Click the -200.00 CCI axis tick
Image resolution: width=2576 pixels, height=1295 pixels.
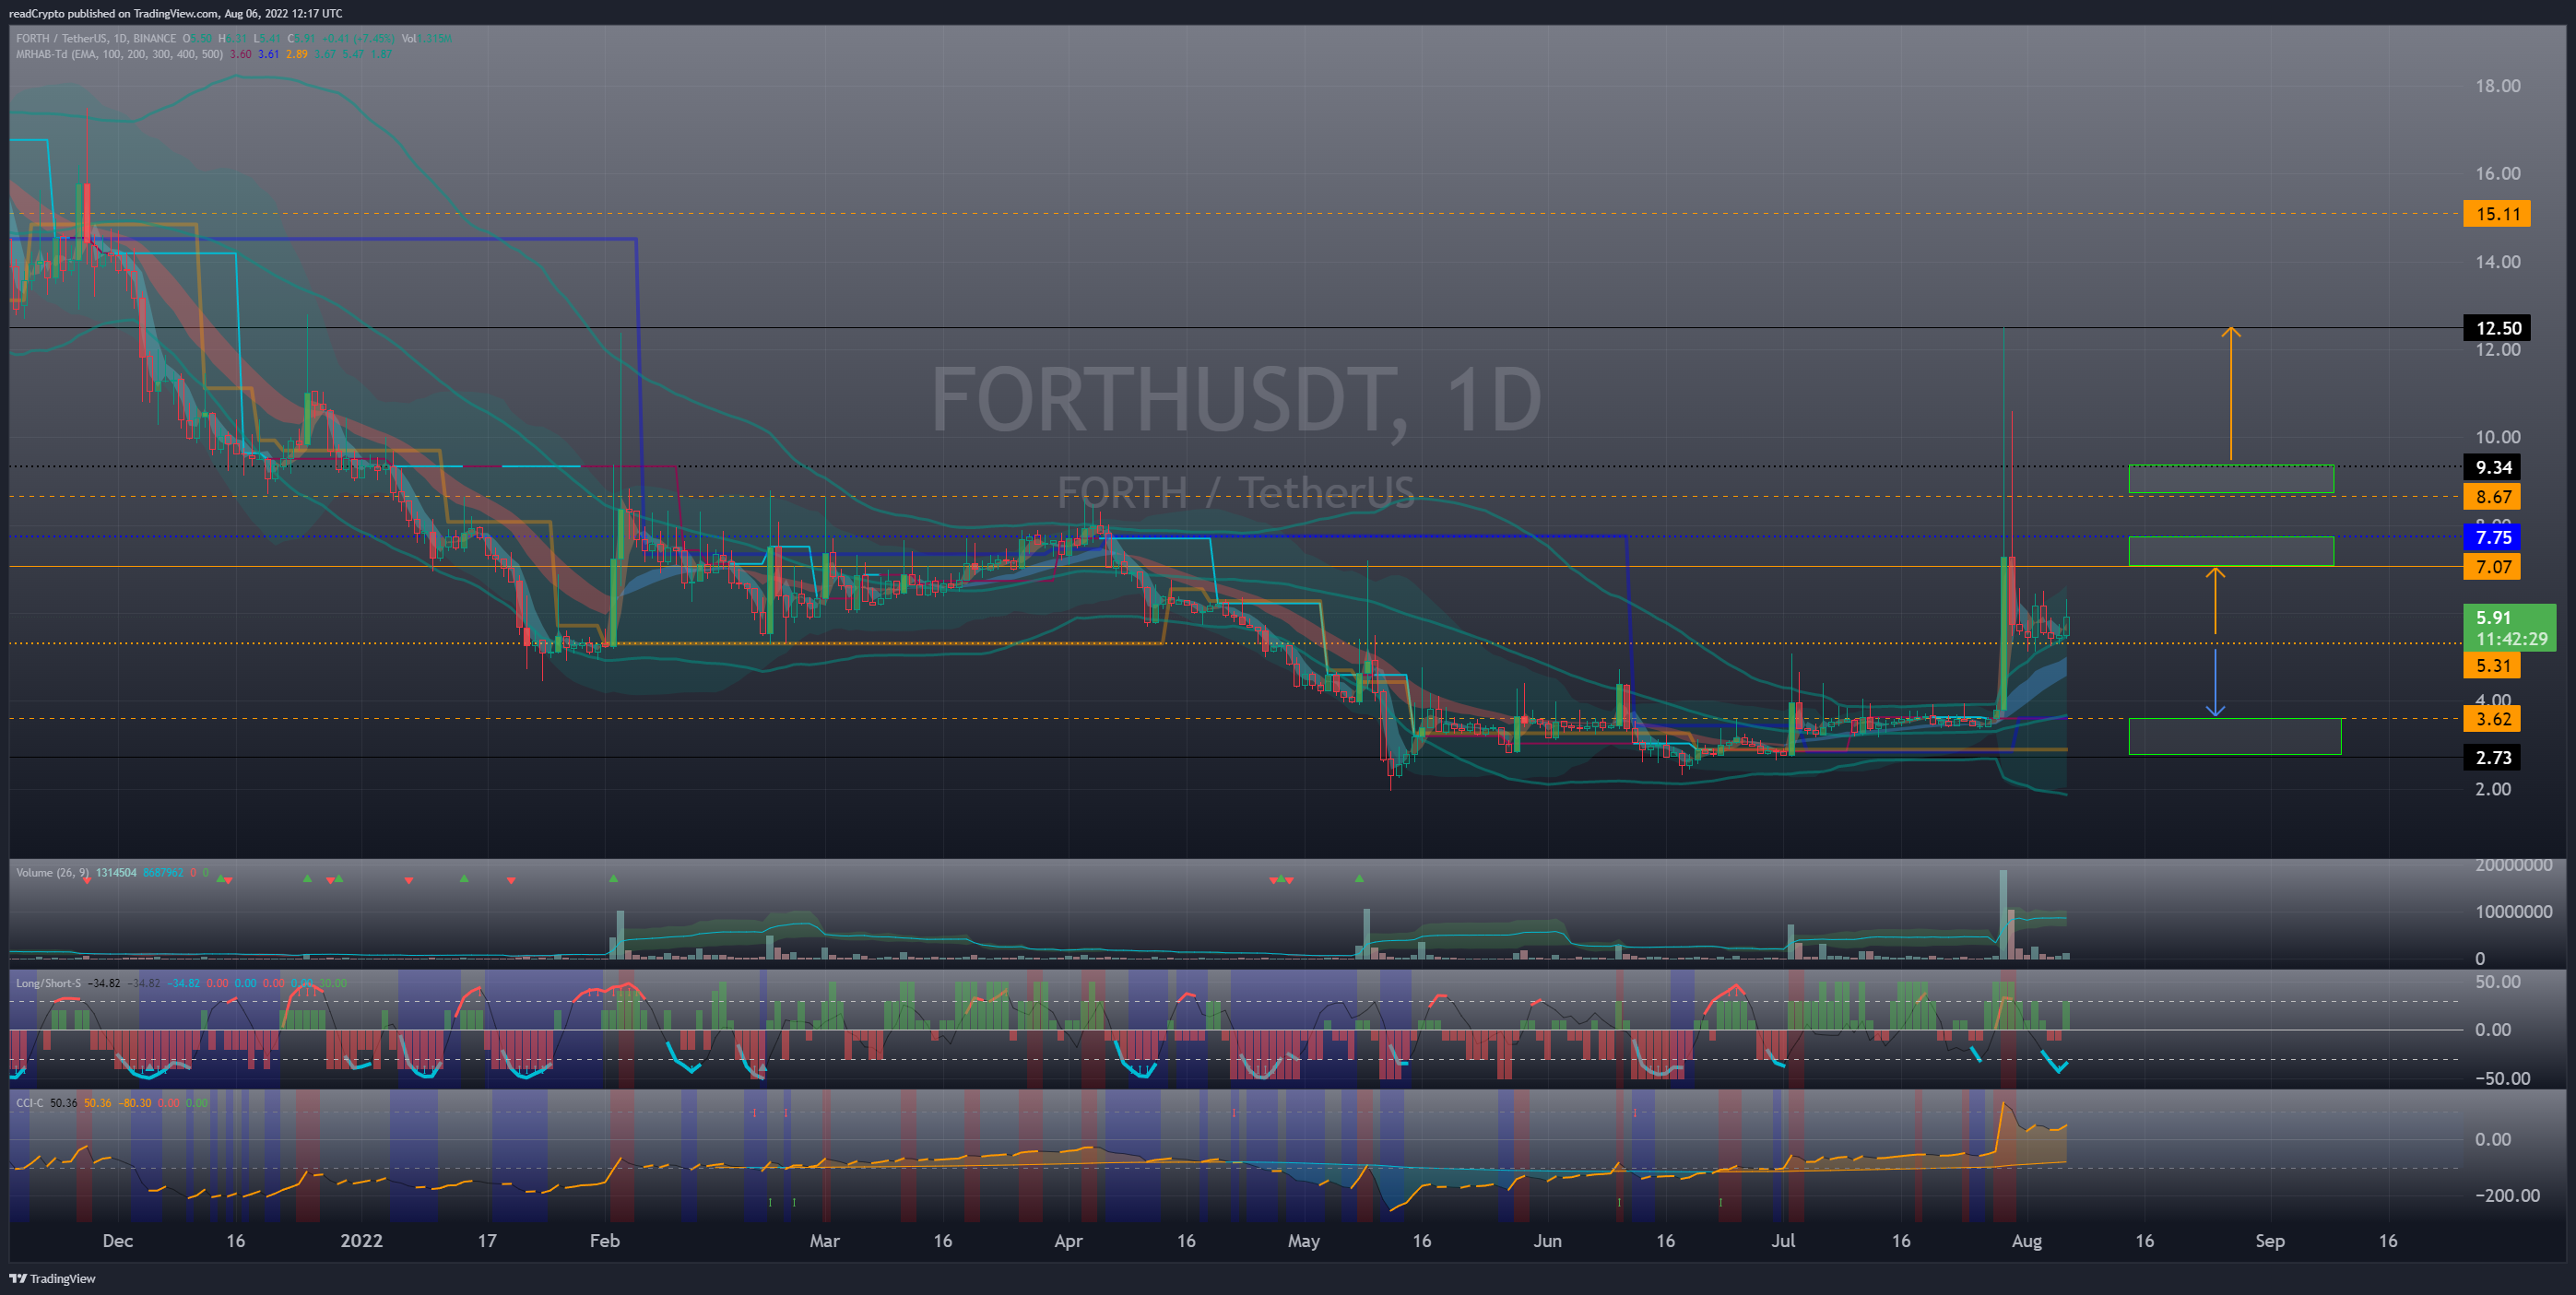pos(2506,1196)
